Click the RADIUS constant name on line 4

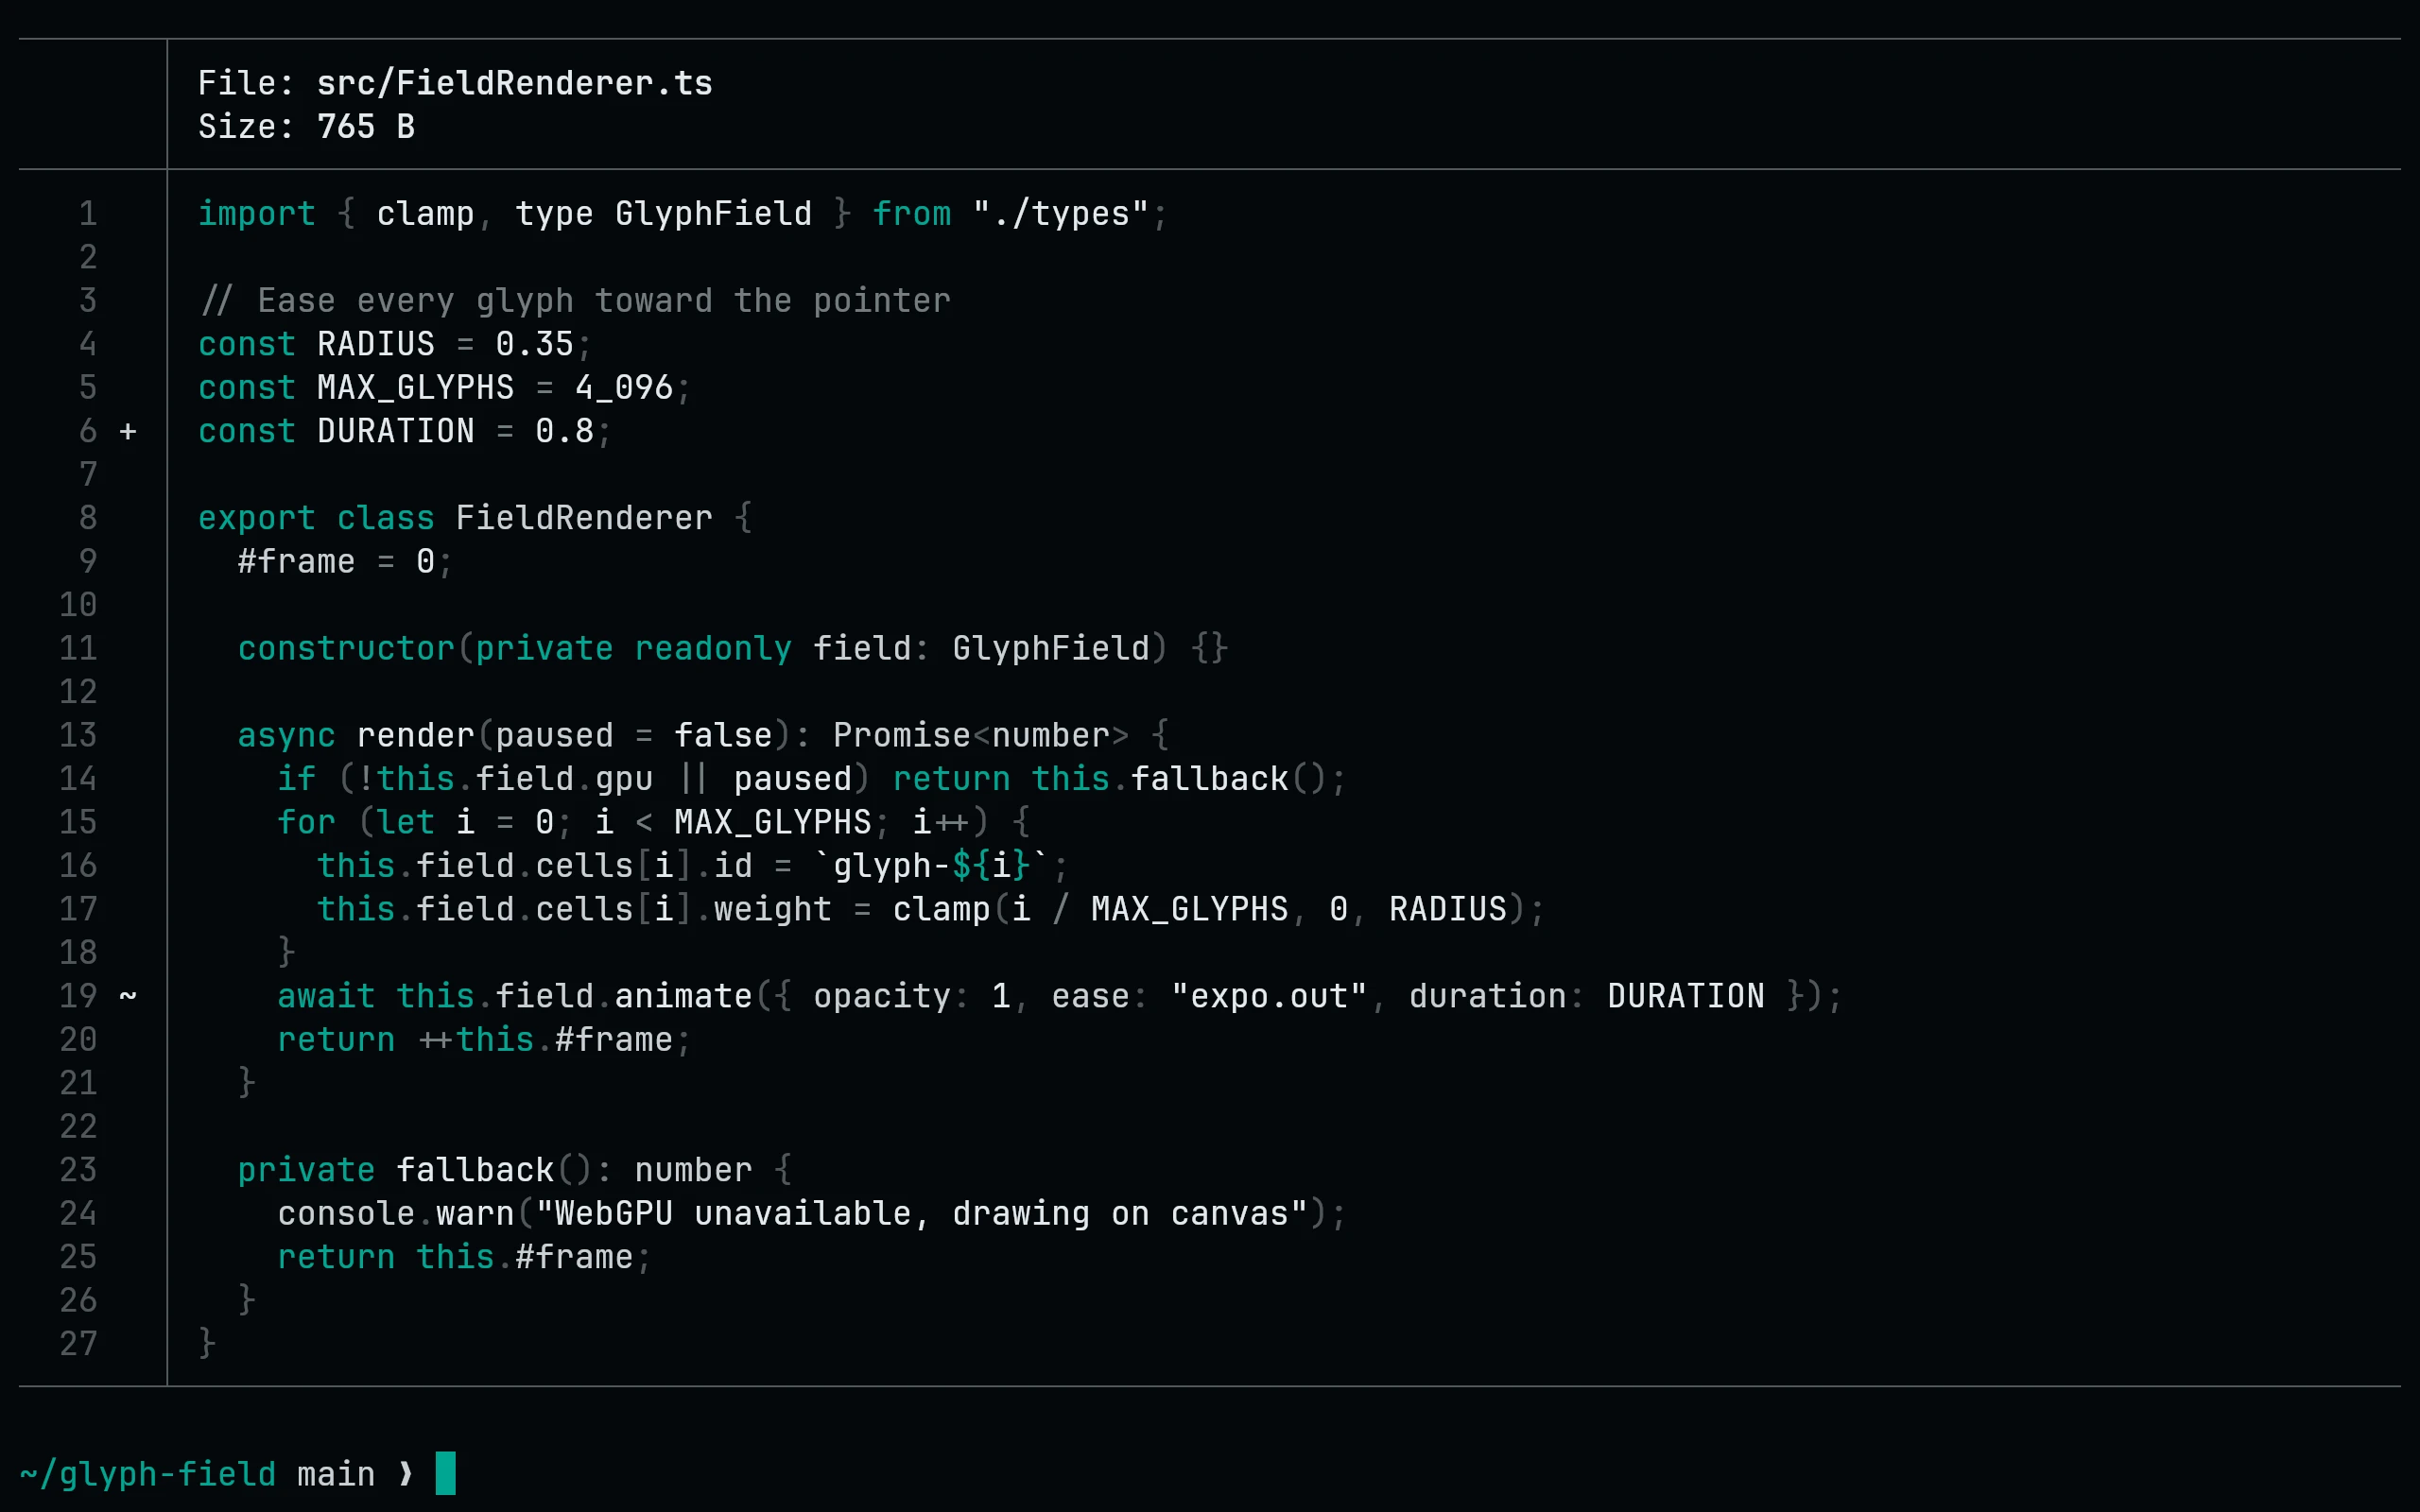pos(376,344)
